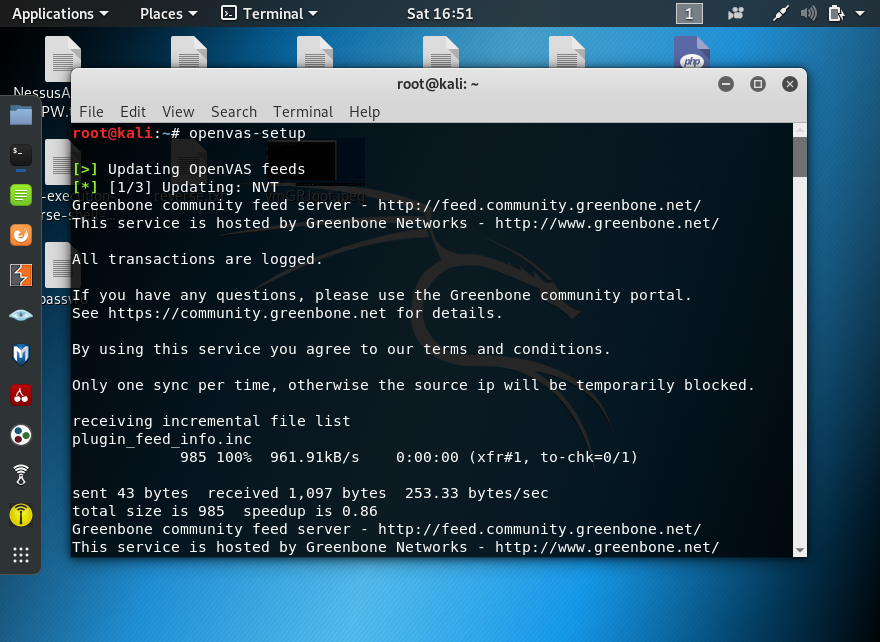Launch Firefox from the dock

[21, 235]
